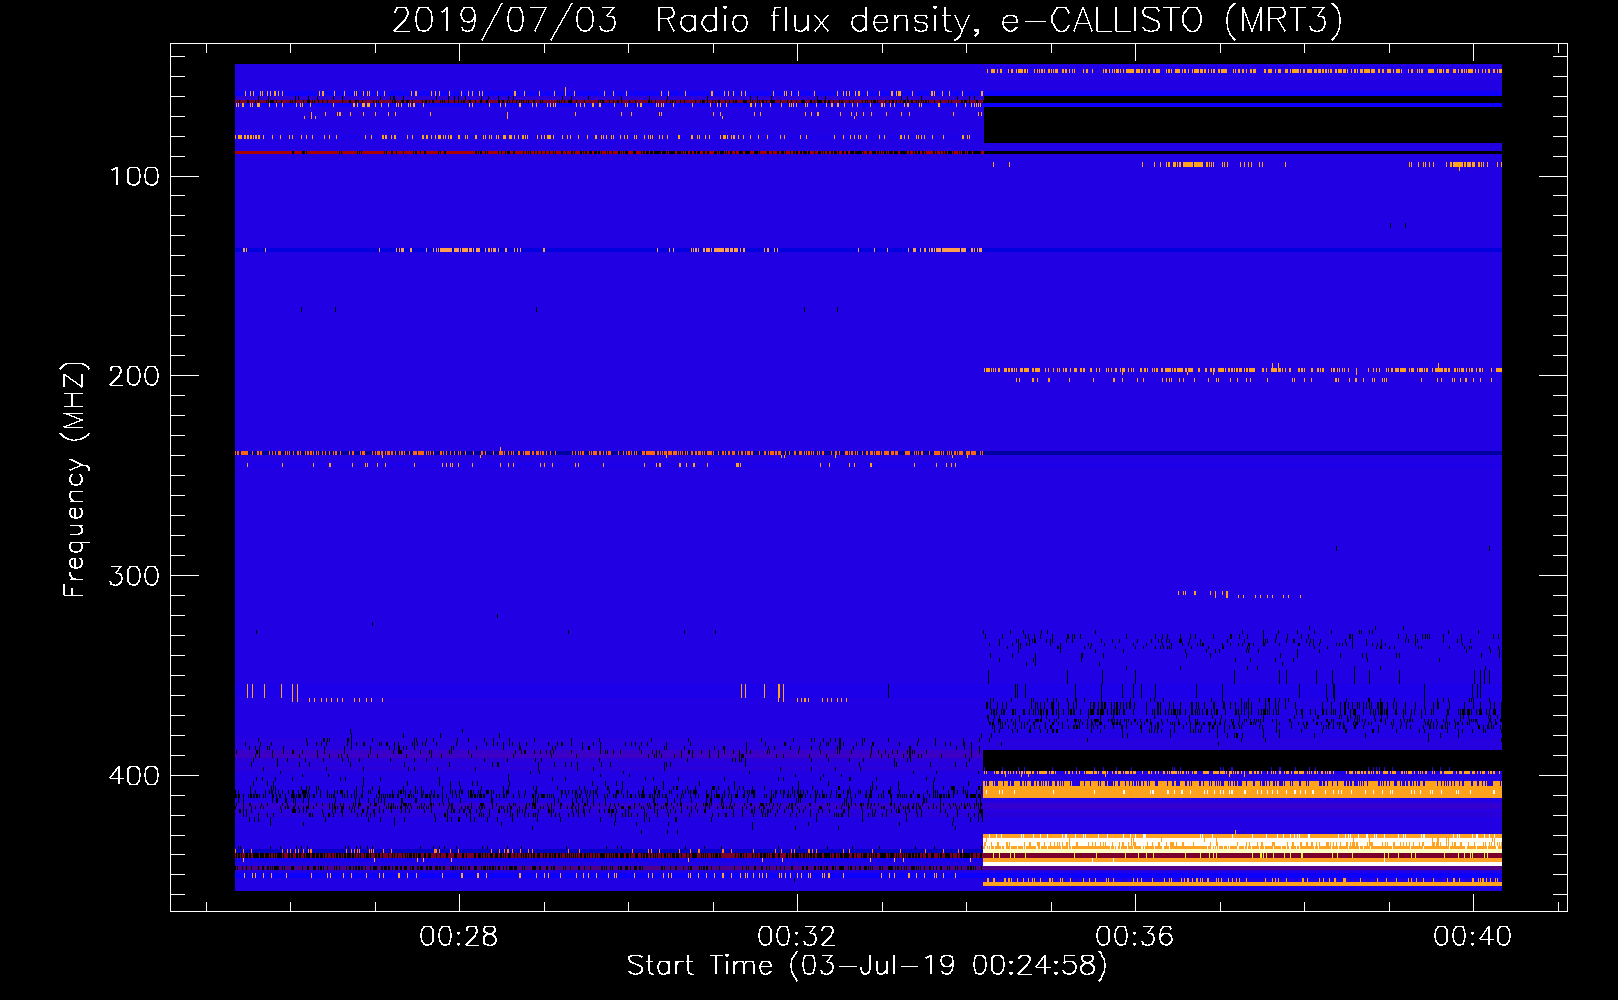Click the 100 MHz tick label
This screenshot has height=1000, width=1618.
(134, 177)
